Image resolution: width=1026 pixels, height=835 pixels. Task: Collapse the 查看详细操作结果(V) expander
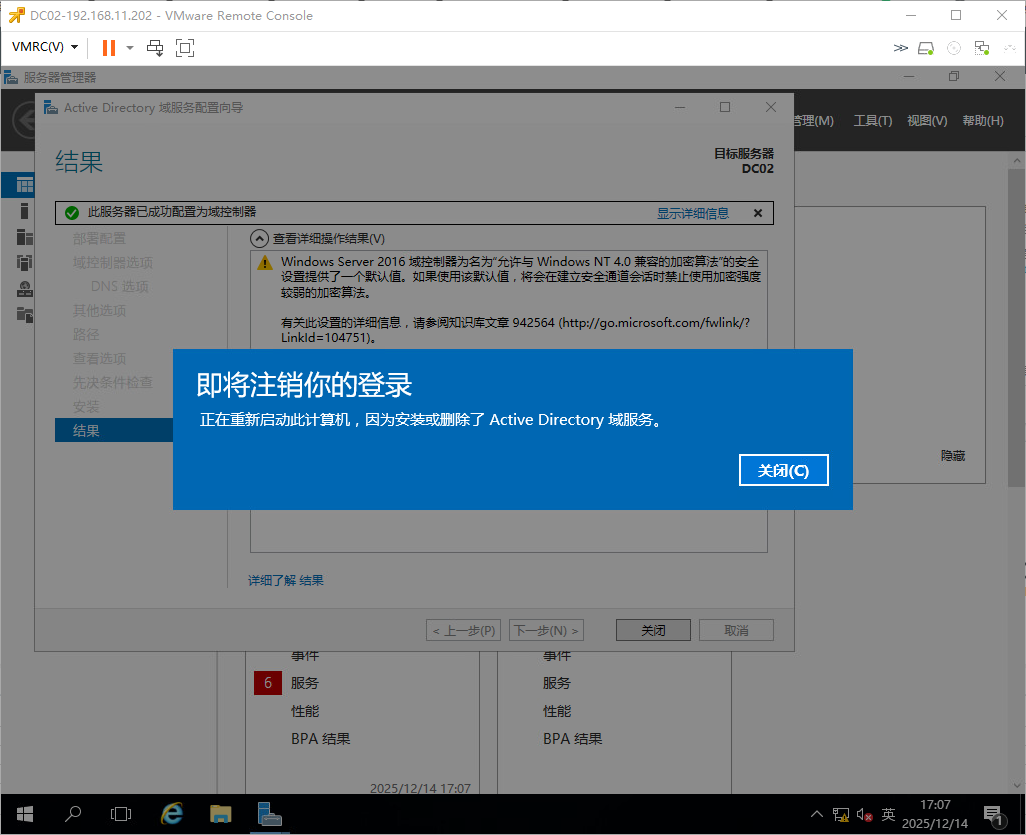pyautogui.click(x=259, y=239)
